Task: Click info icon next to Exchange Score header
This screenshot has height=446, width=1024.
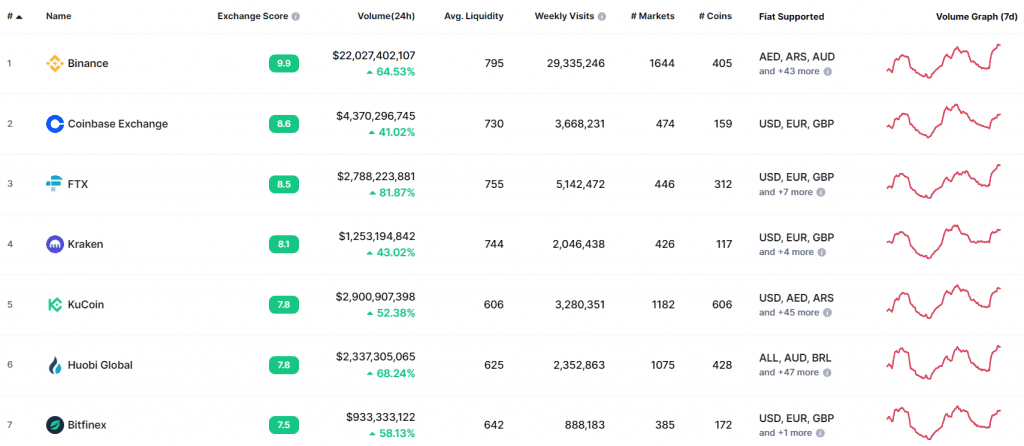Action: (x=296, y=16)
